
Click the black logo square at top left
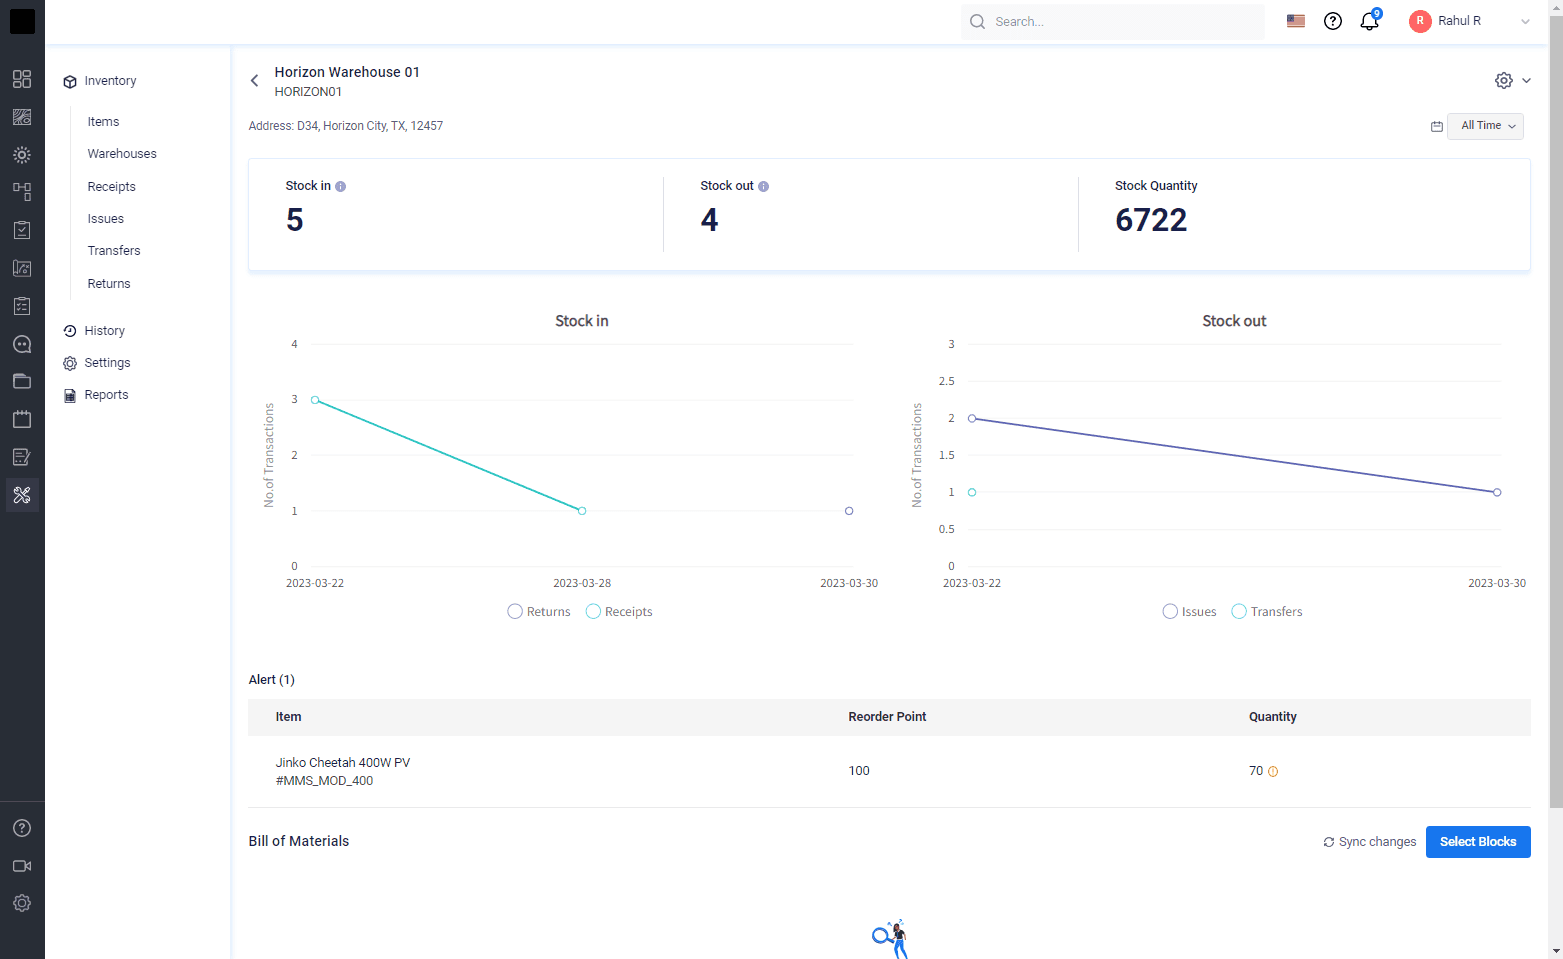click(22, 21)
